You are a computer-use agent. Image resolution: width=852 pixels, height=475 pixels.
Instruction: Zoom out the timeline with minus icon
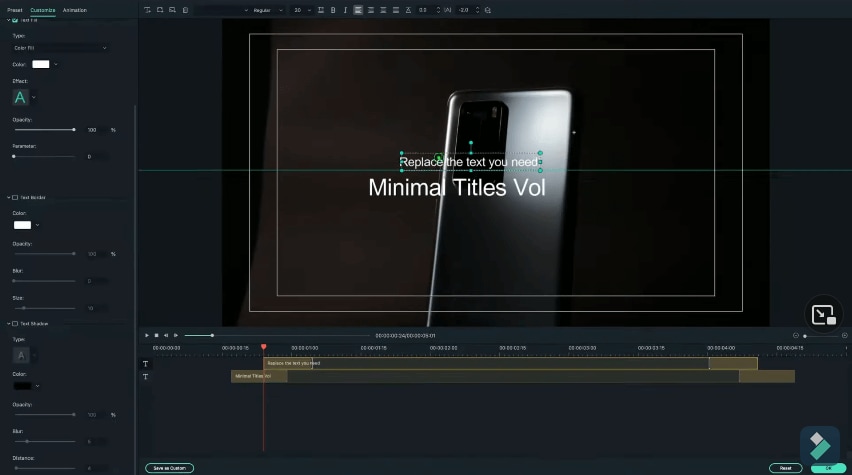coord(795,335)
